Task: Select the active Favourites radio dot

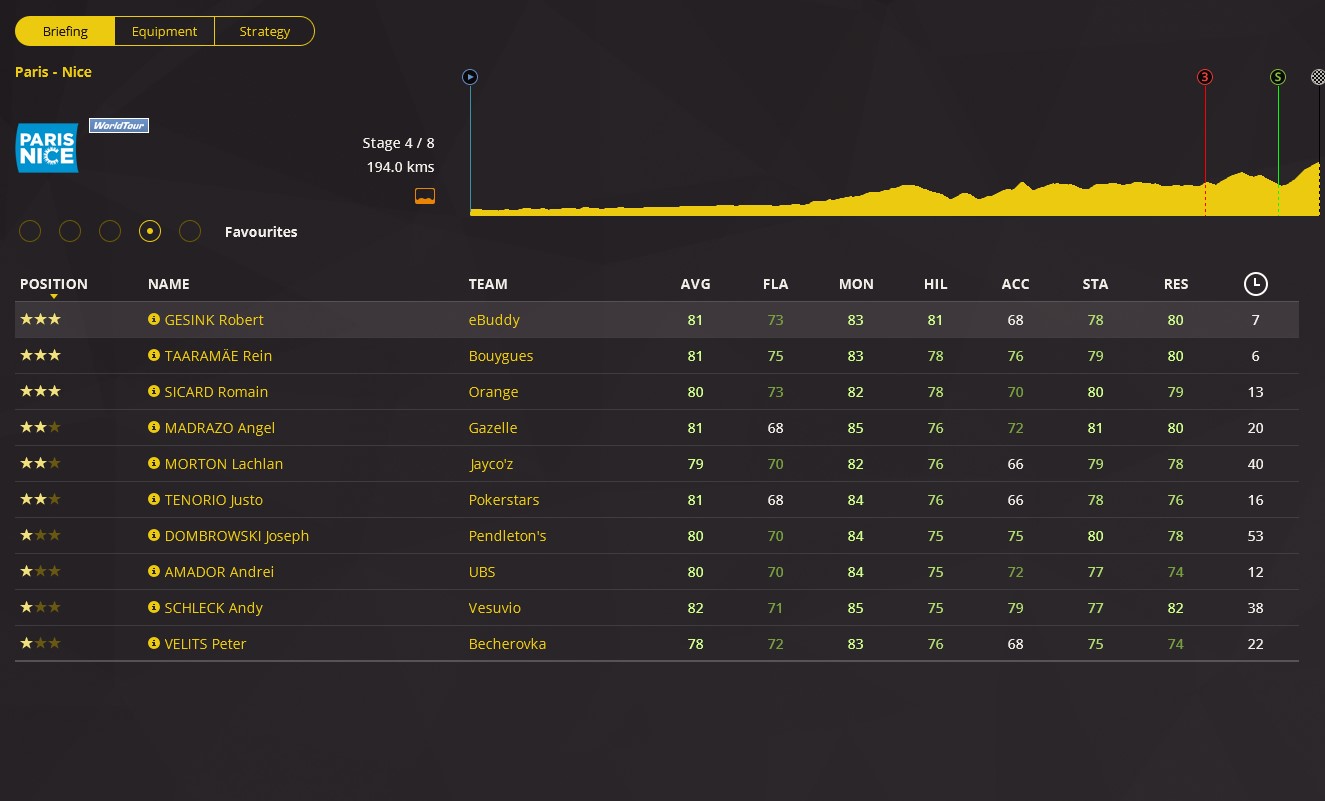Action: point(150,231)
